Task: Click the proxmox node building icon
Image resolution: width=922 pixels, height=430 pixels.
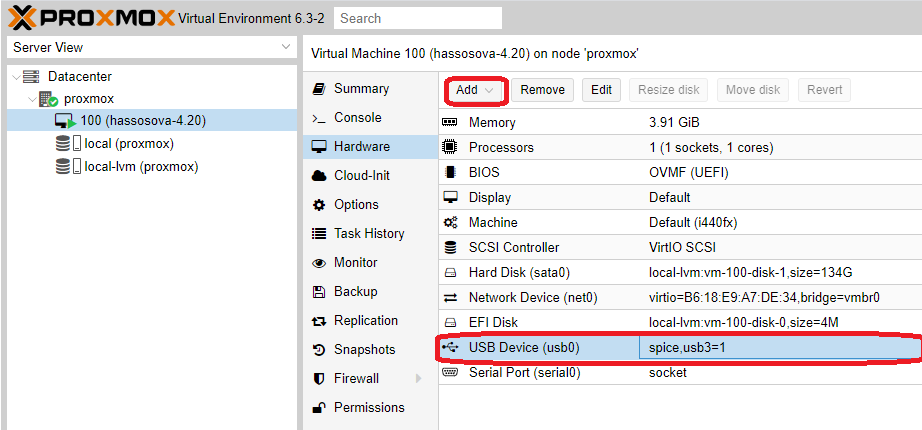Action: point(48,99)
